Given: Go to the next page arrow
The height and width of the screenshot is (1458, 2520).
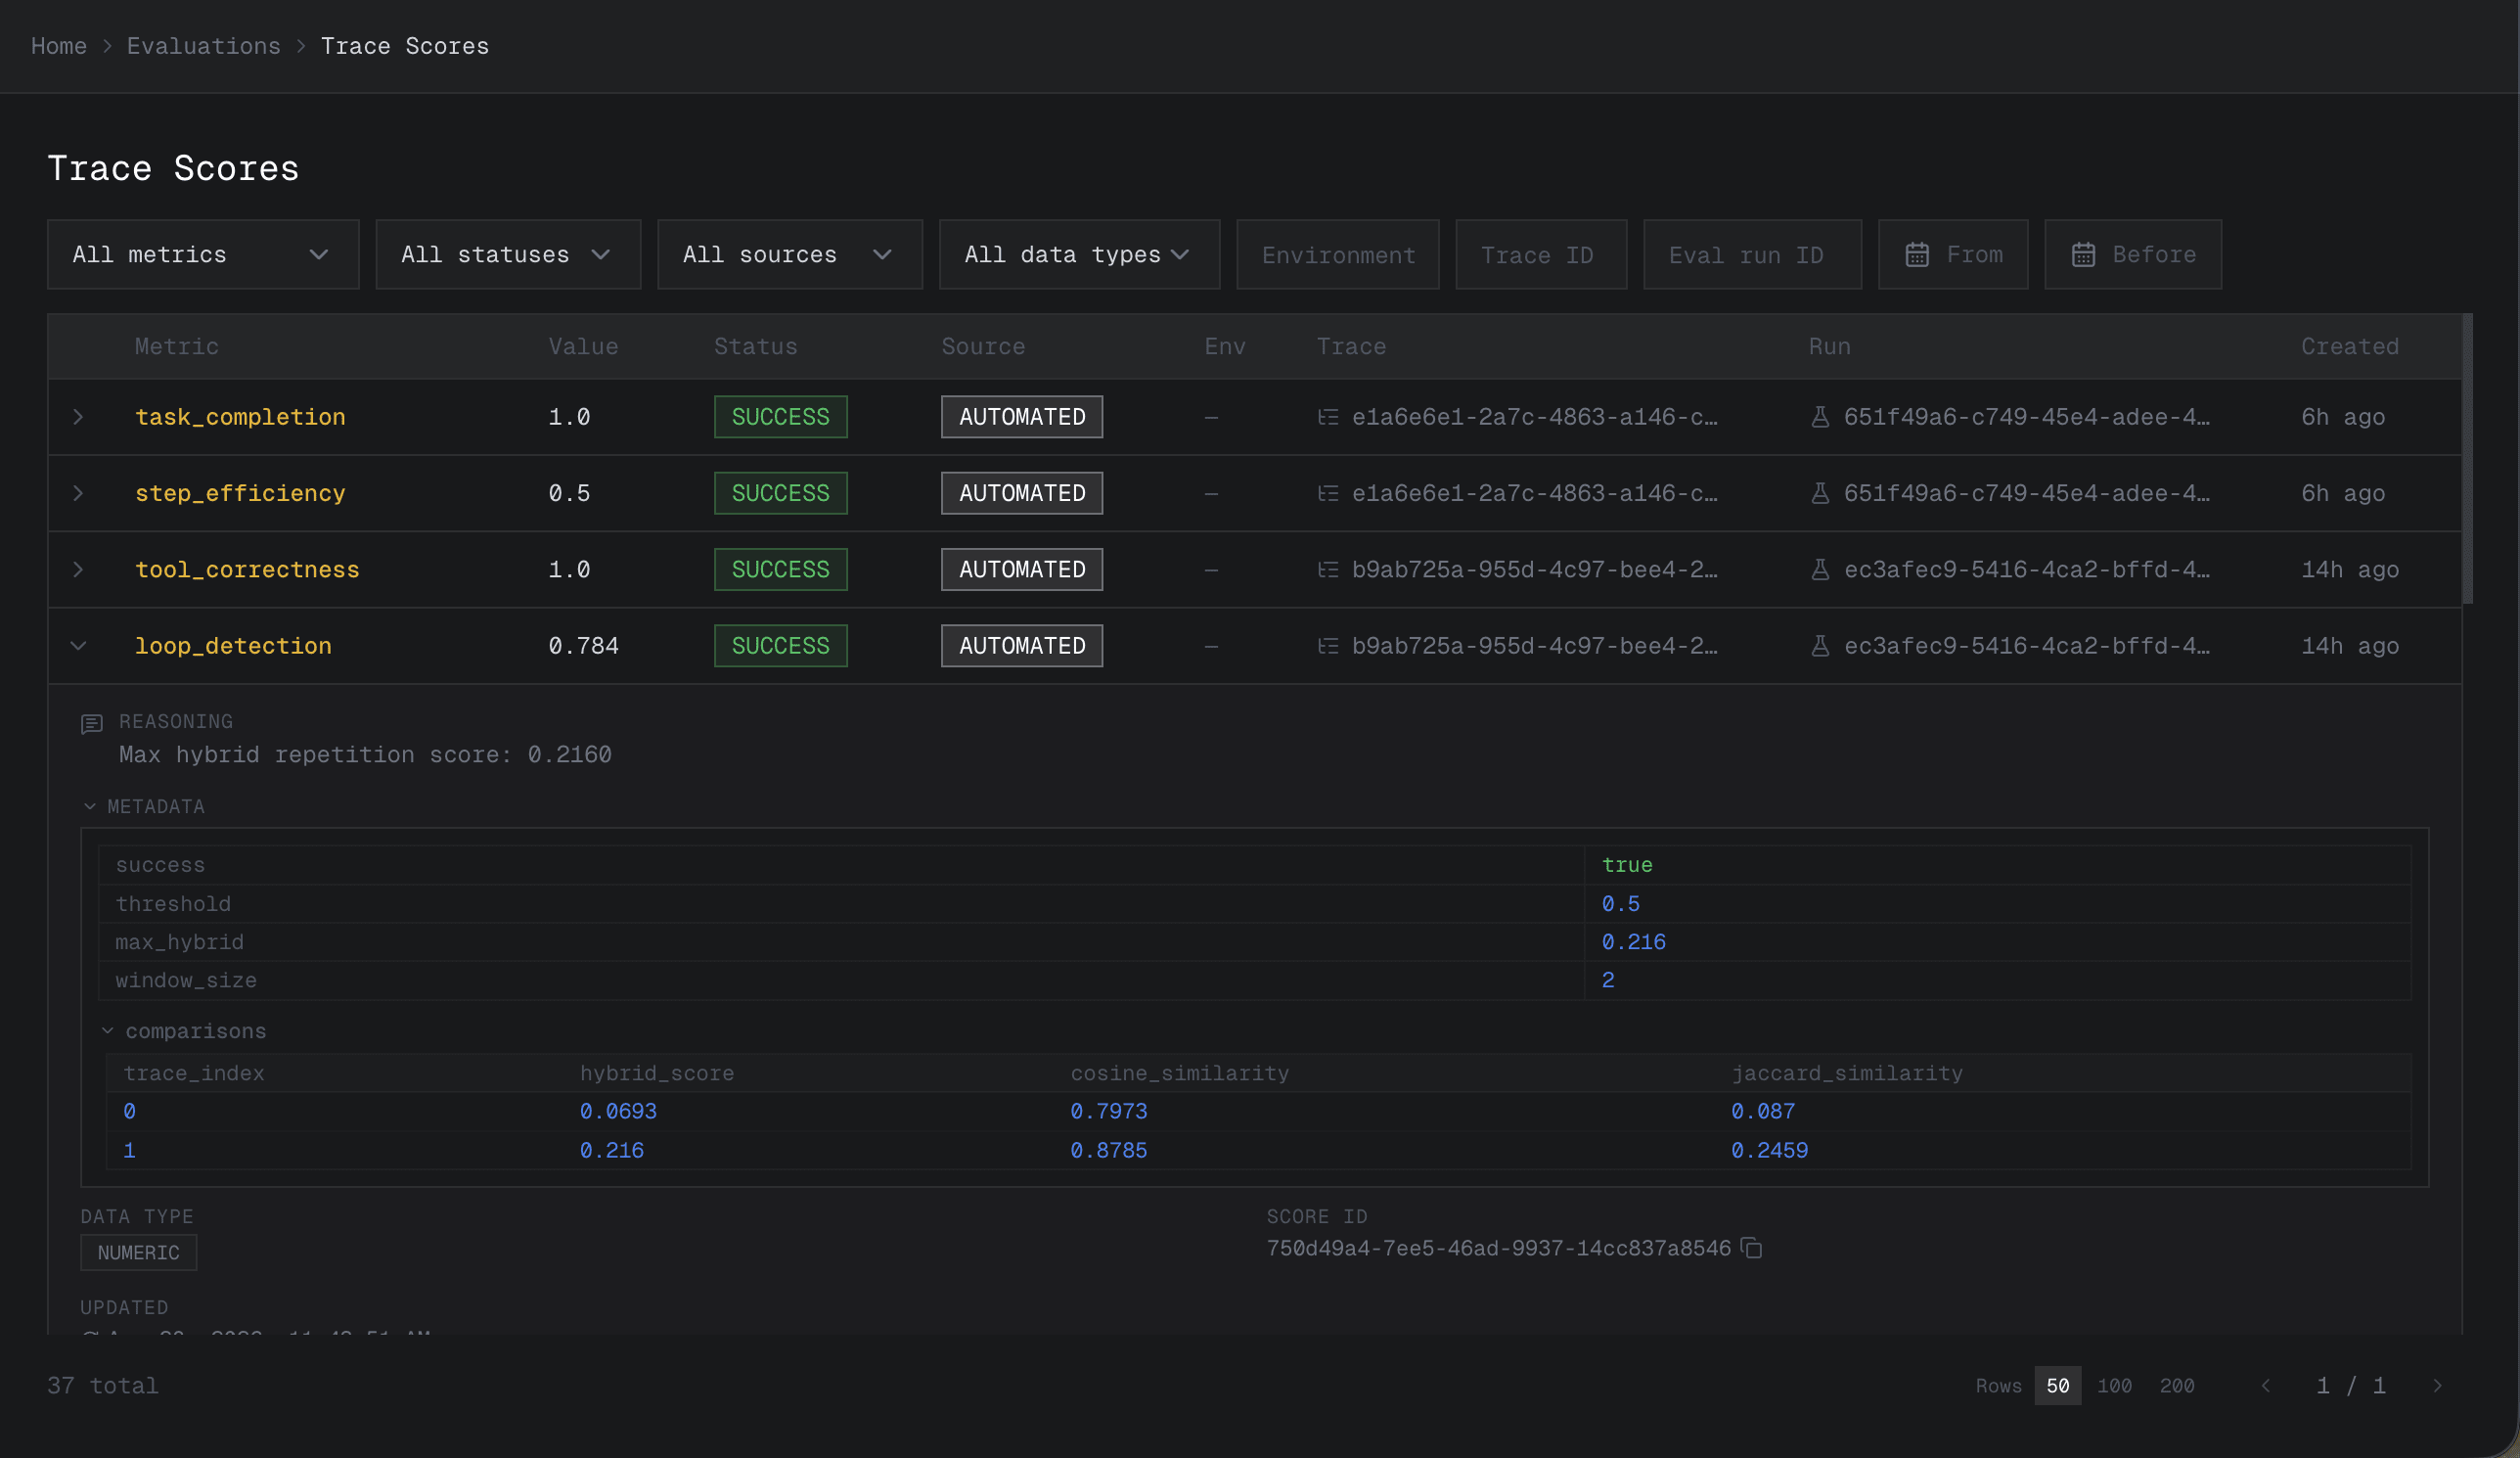Looking at the screenshot, I should click(2438, 1385).
